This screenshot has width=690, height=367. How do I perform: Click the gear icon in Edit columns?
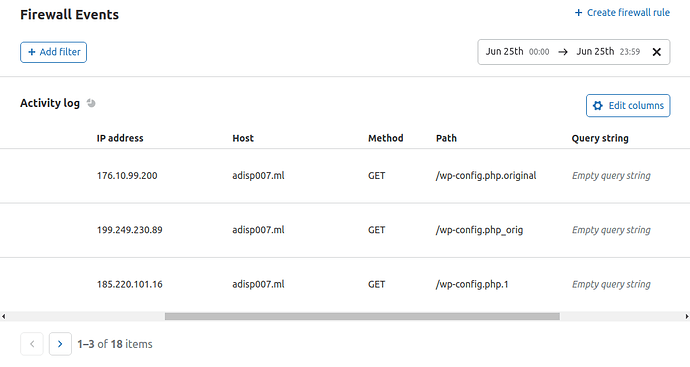point(598,106)
